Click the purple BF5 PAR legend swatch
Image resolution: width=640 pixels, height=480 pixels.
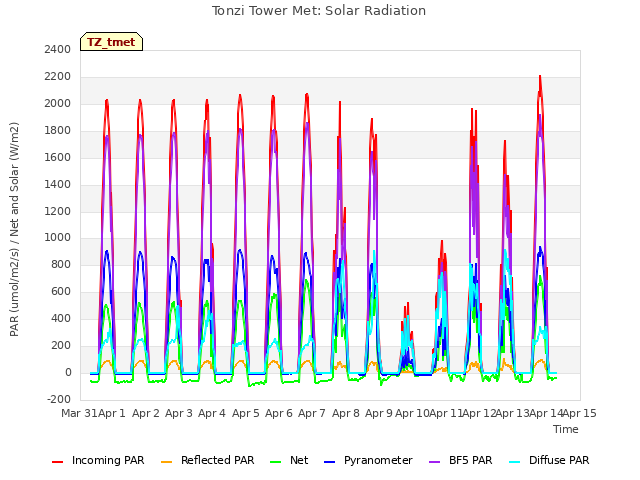click(435, 462)
